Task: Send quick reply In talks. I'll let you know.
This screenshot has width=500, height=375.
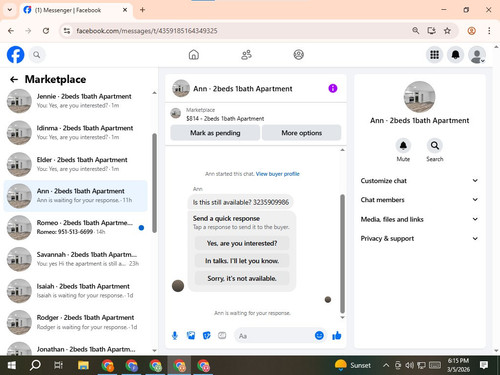Action: tap(242, 261)
